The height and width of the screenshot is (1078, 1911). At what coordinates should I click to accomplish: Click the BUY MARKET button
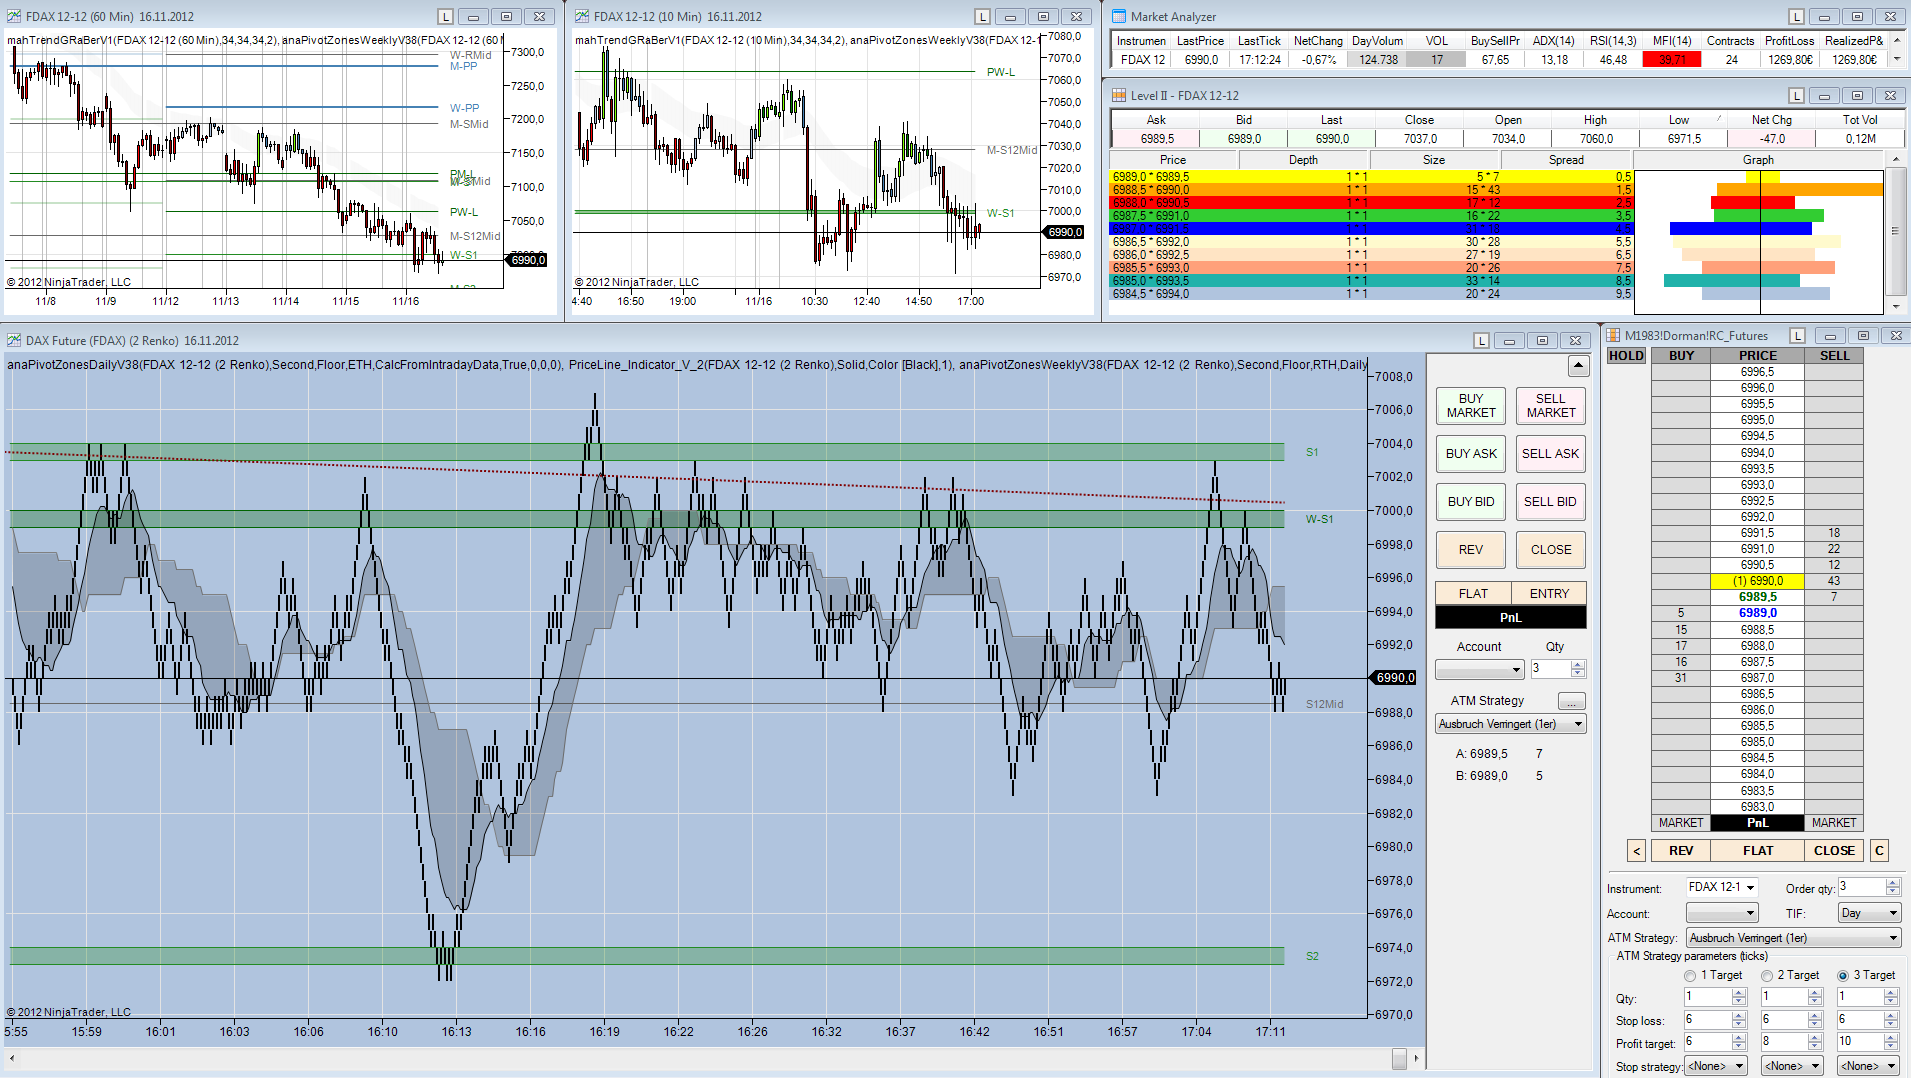[1471, 406]
